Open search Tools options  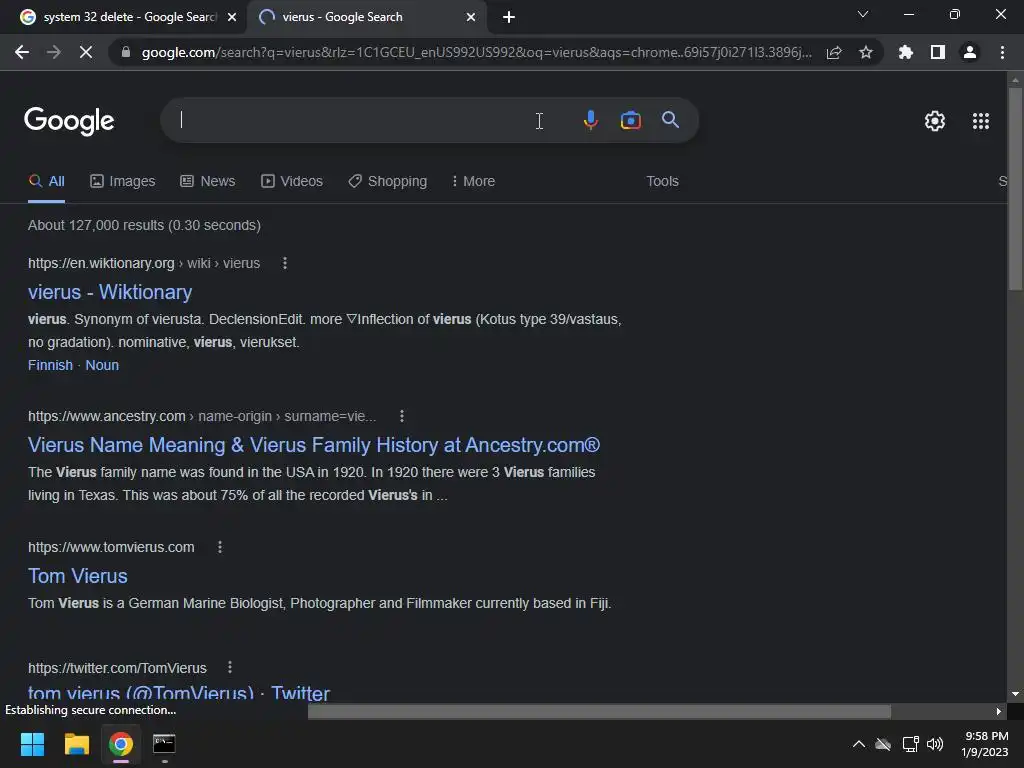pyautogui.click(x=662, y=182)
